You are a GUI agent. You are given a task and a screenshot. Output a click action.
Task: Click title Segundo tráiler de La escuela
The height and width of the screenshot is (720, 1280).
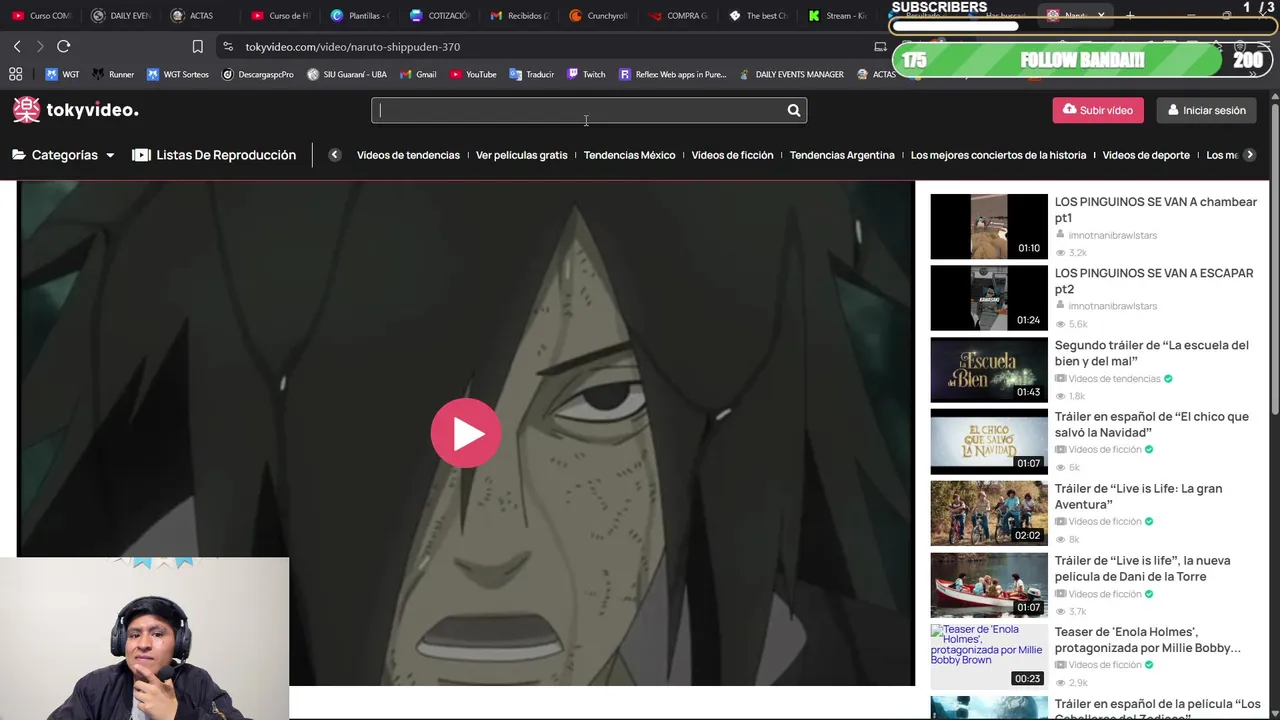(1152, 353)
